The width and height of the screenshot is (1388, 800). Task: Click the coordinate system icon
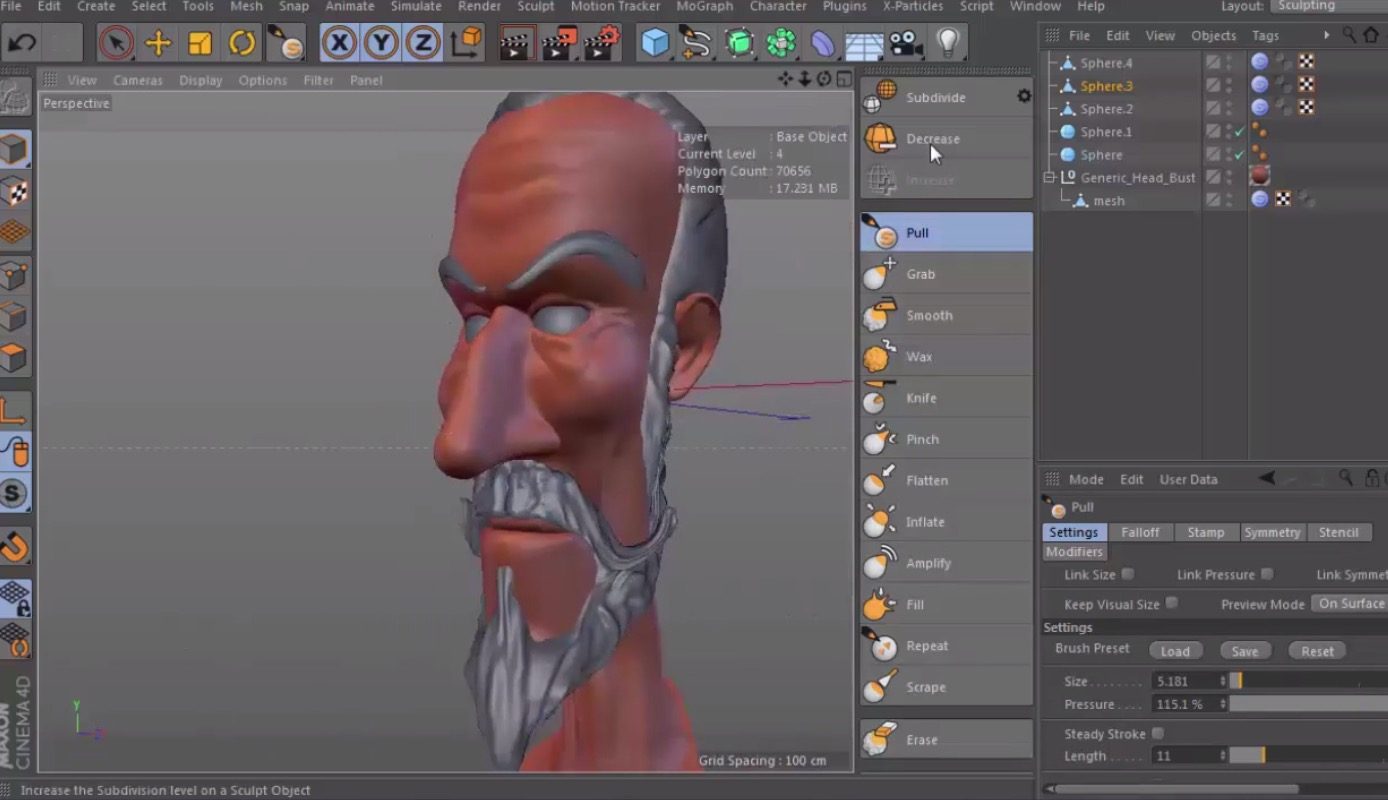click(x=466, y=43)
